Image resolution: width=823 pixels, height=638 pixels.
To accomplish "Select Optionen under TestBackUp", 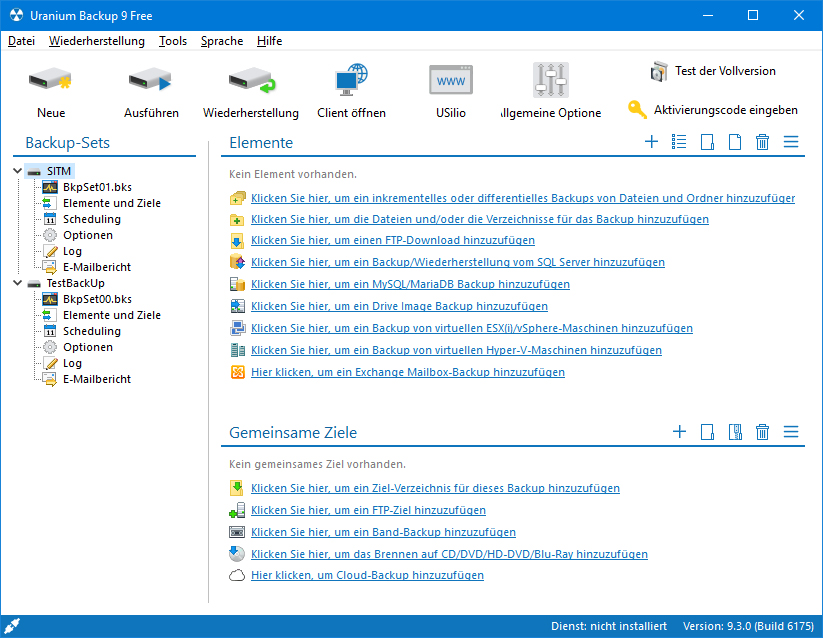I will coord(88,347).
